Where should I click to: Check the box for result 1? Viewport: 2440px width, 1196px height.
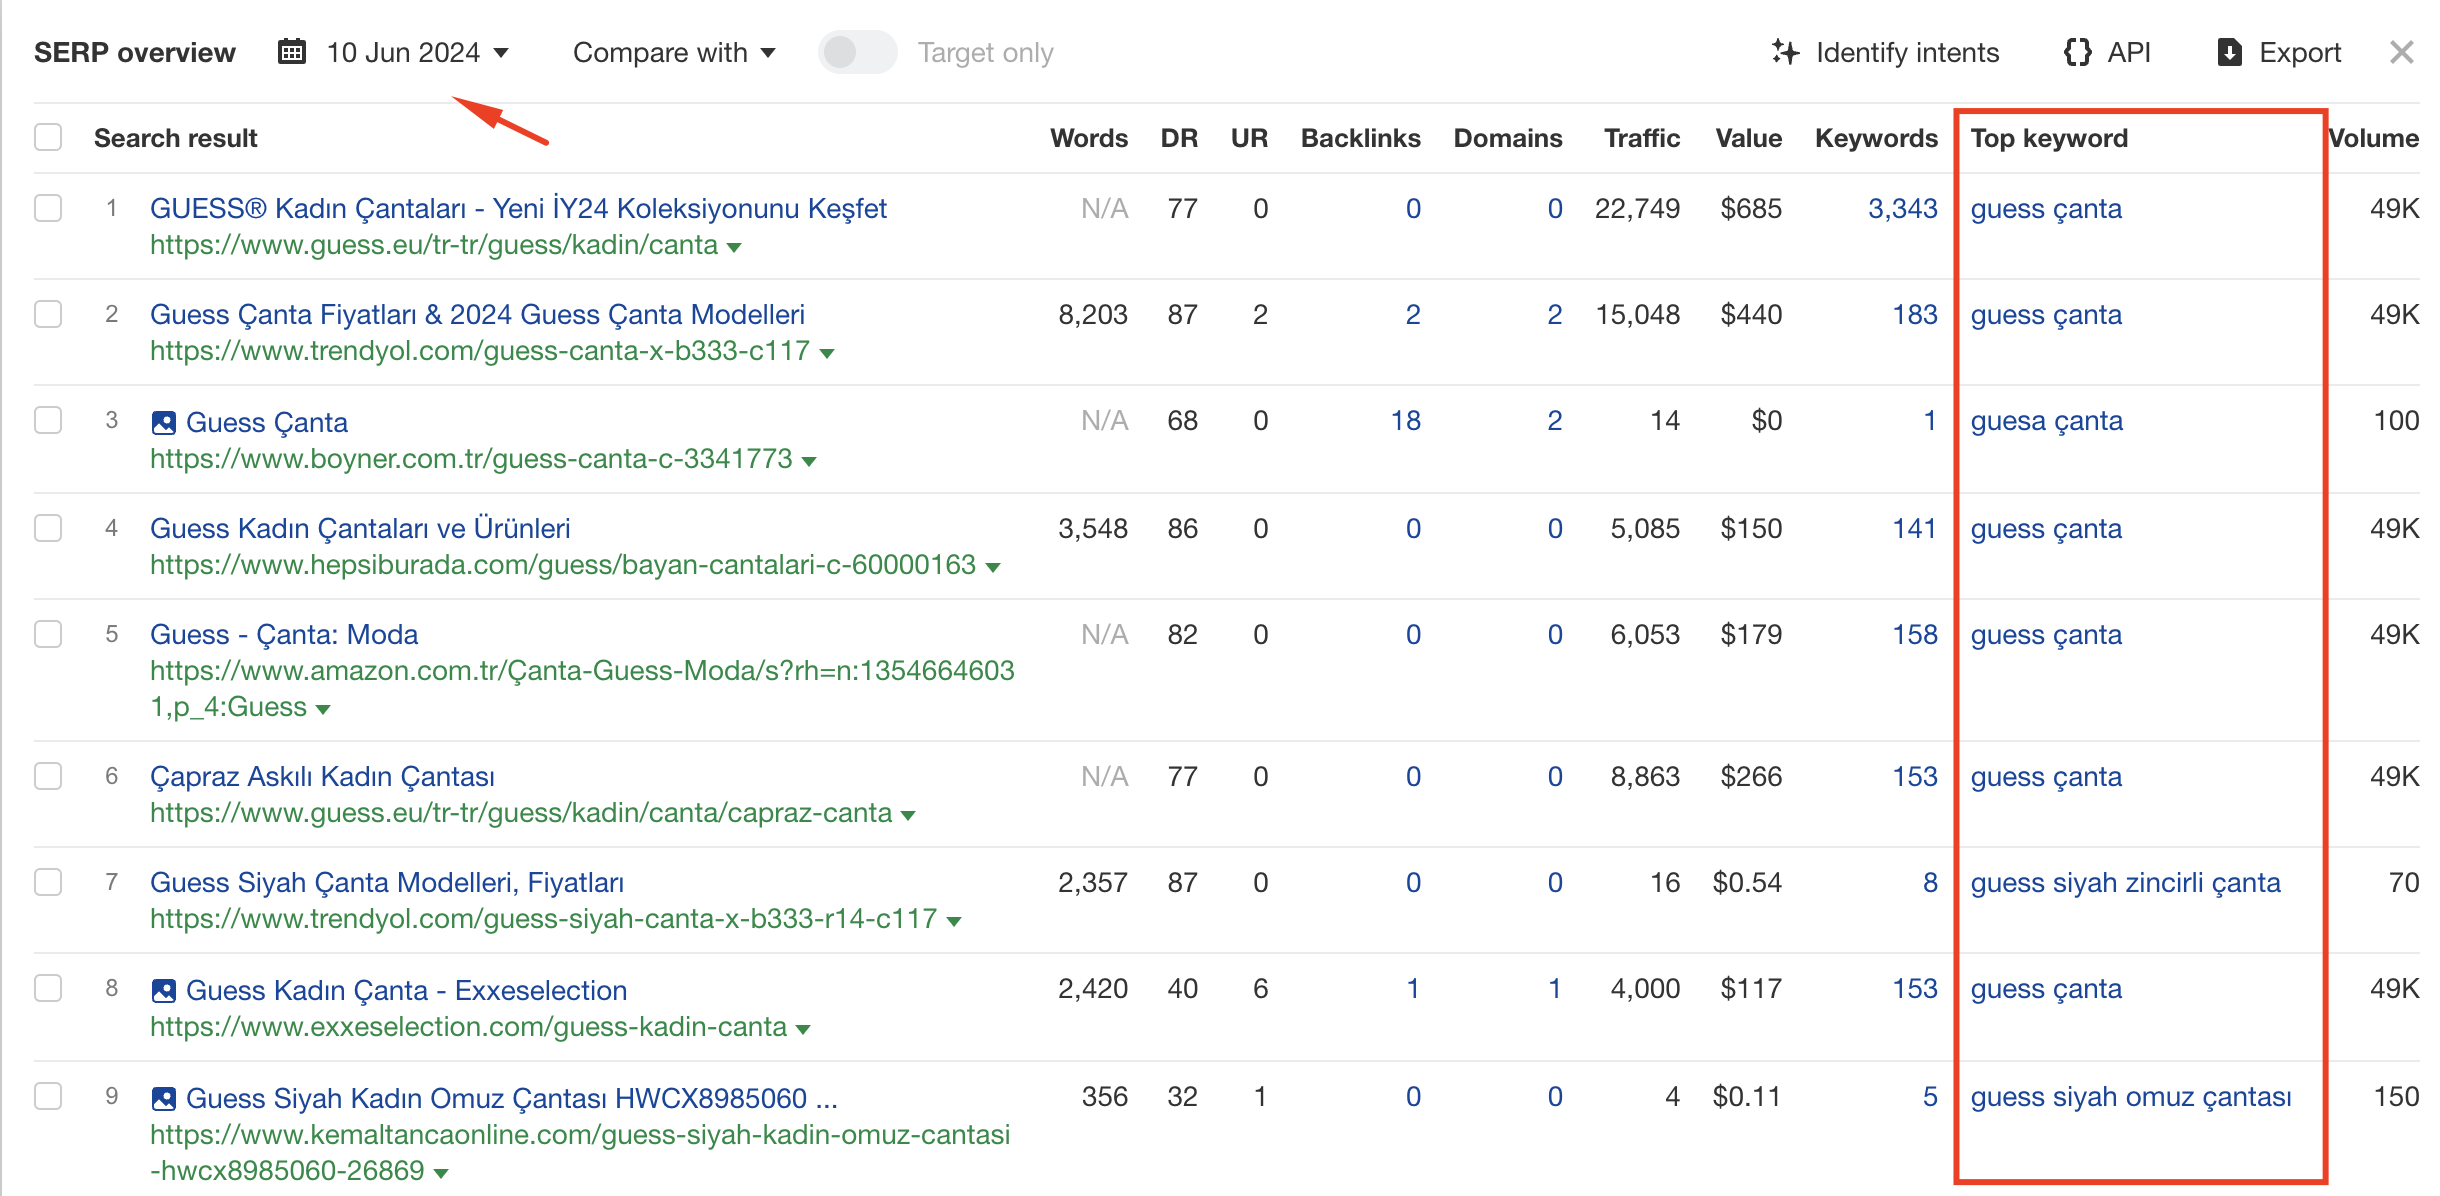click(48, 208)
